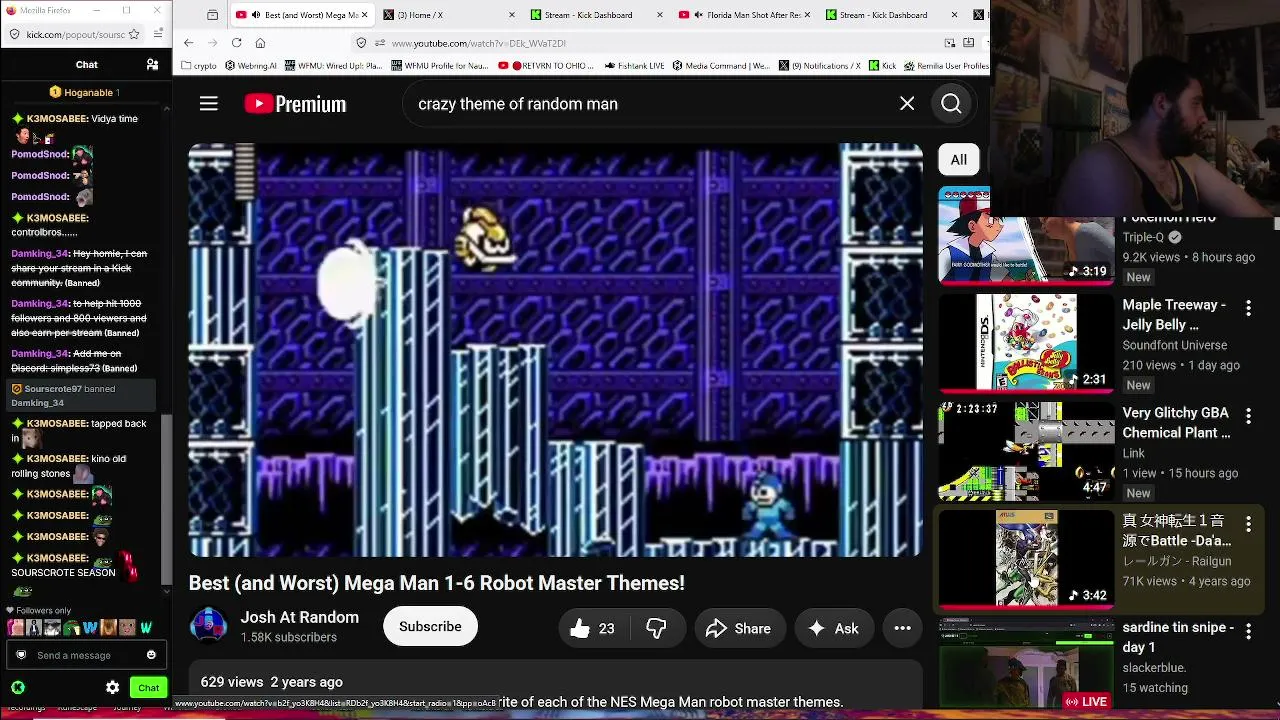Open the Webring.AI bookmark
This screenshot has width=1280, height=720.
point(250,66)
